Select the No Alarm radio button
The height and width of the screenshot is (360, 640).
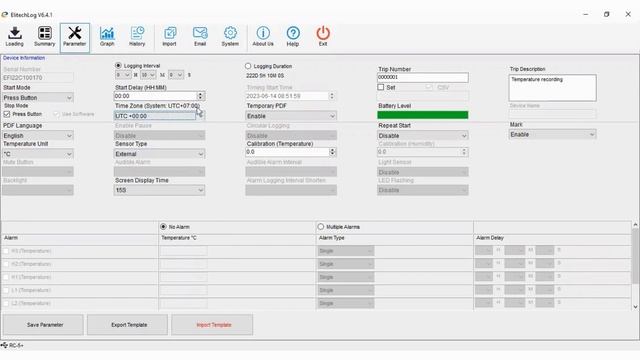click(x=163, y=227)
